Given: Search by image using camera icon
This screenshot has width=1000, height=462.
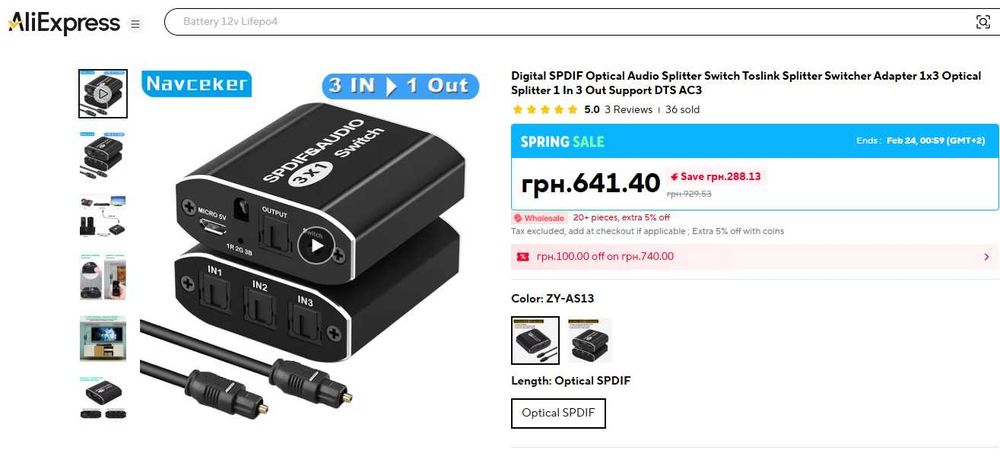Looking at the screenshot, I should [x=983, y=22].
